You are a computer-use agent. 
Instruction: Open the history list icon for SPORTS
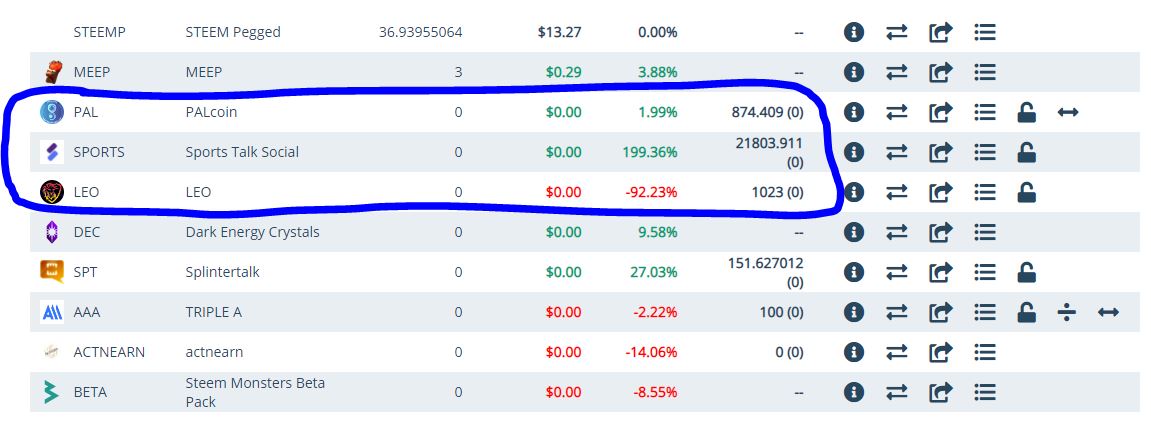984,152
